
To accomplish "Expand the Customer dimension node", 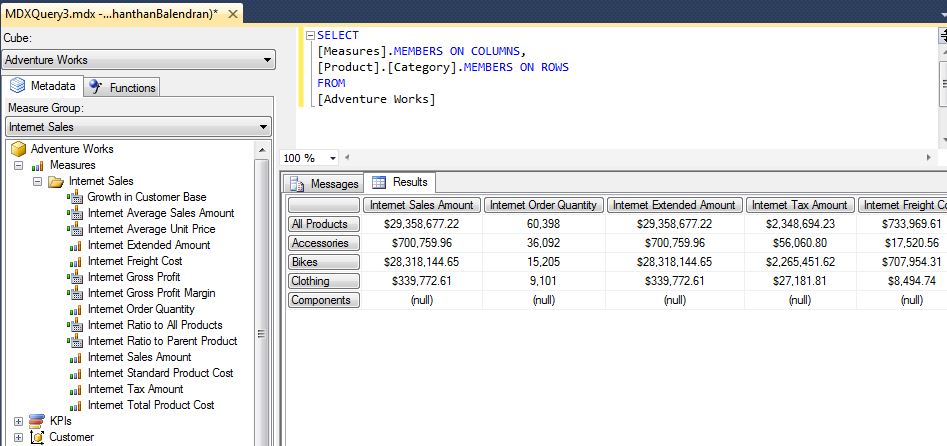I will click(18, 437).
